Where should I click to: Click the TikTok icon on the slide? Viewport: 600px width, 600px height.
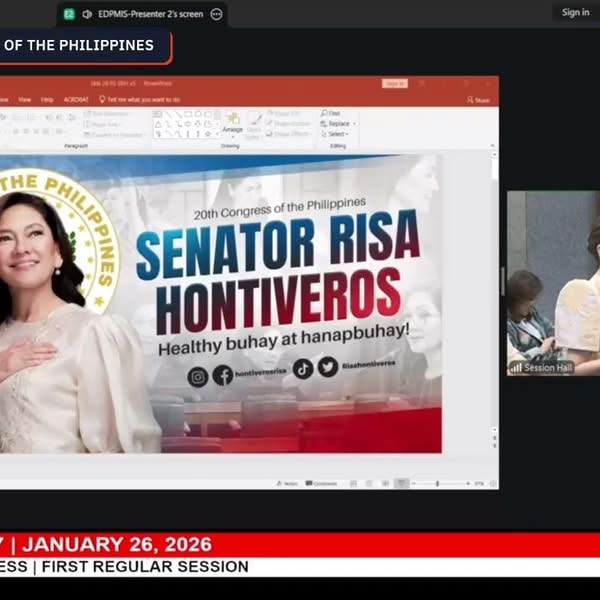tap(303, 368)
